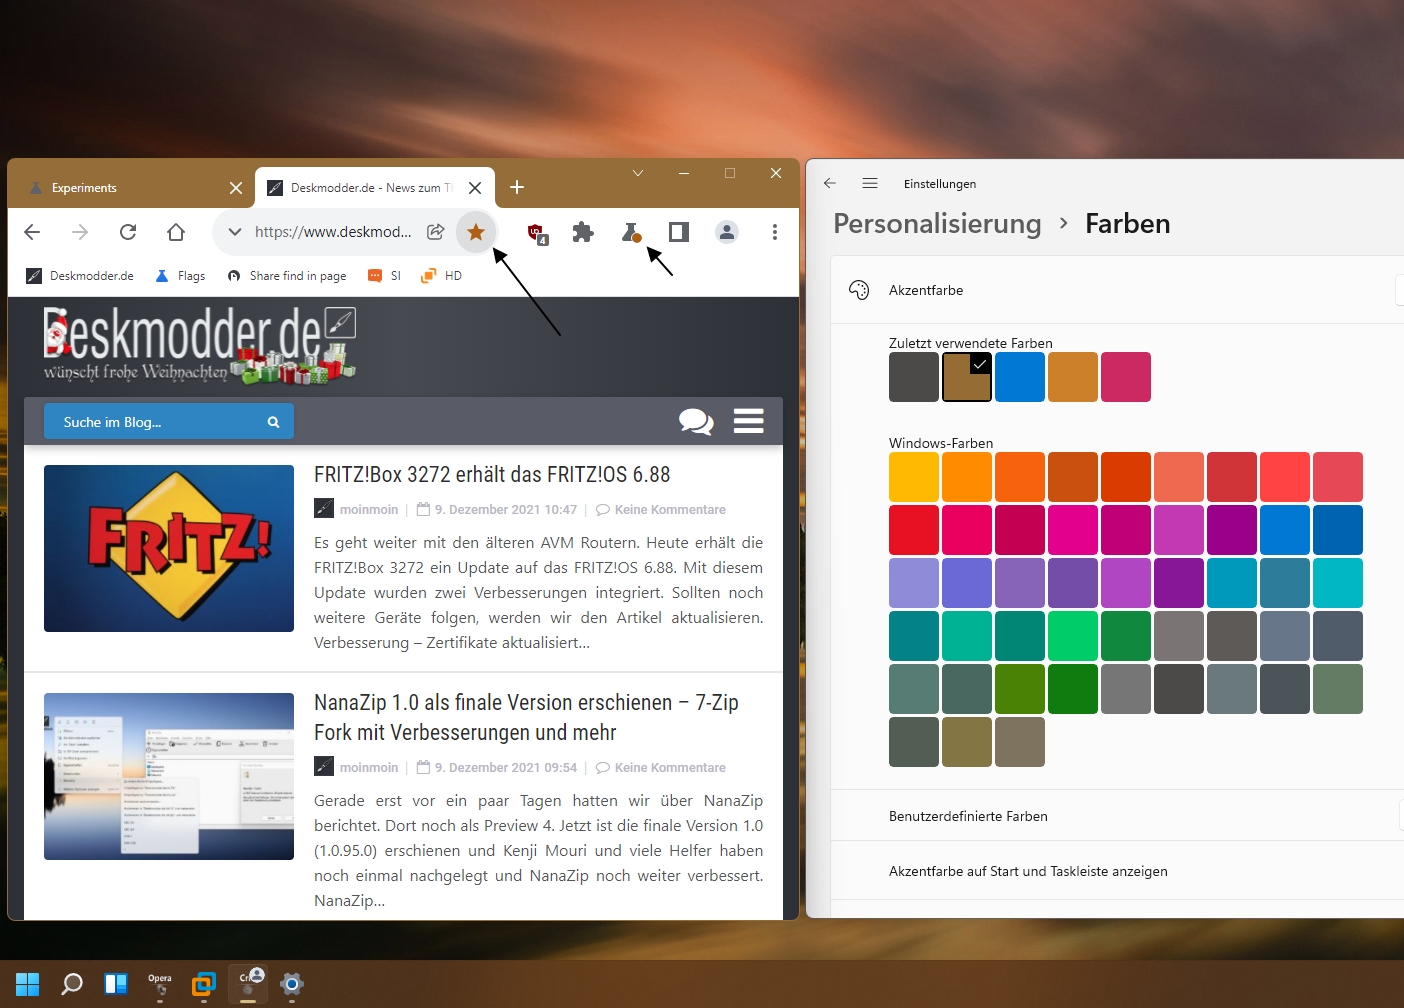1404x1008 pixels.
Task: Close the Deskmodder.de tab
Action: pyautogui.click(x=475, y=188)
